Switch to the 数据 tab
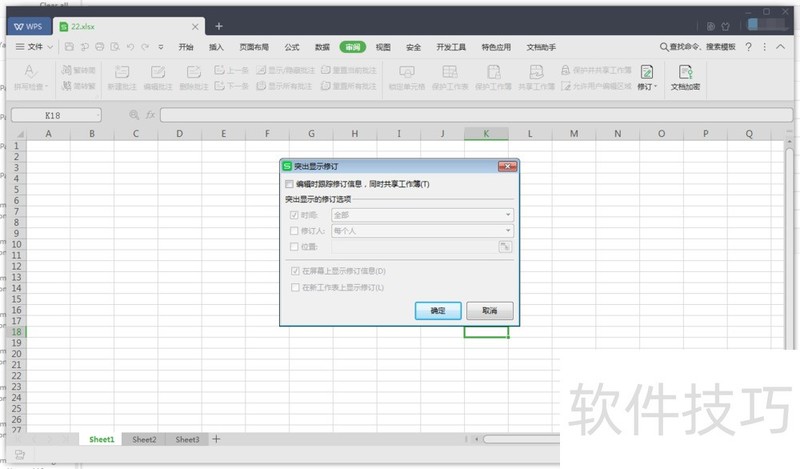800x469 pixels. [322, 47]
